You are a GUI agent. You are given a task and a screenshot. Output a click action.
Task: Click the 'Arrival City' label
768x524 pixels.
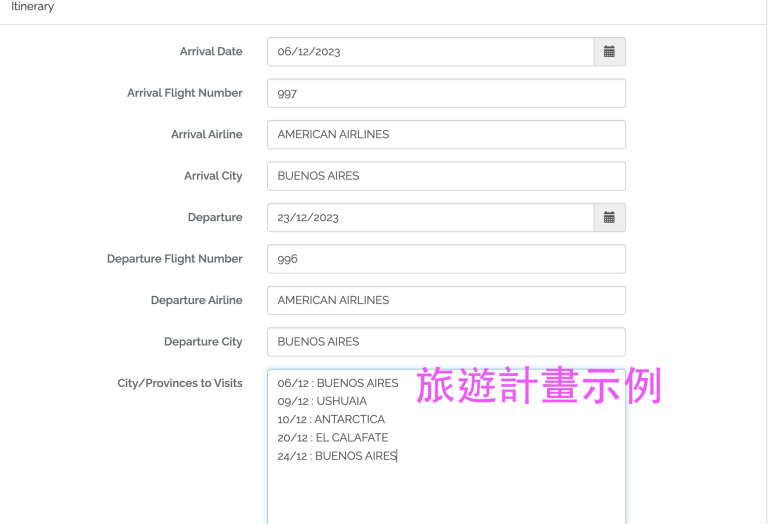pyautogui.click(x=213, y=176)
